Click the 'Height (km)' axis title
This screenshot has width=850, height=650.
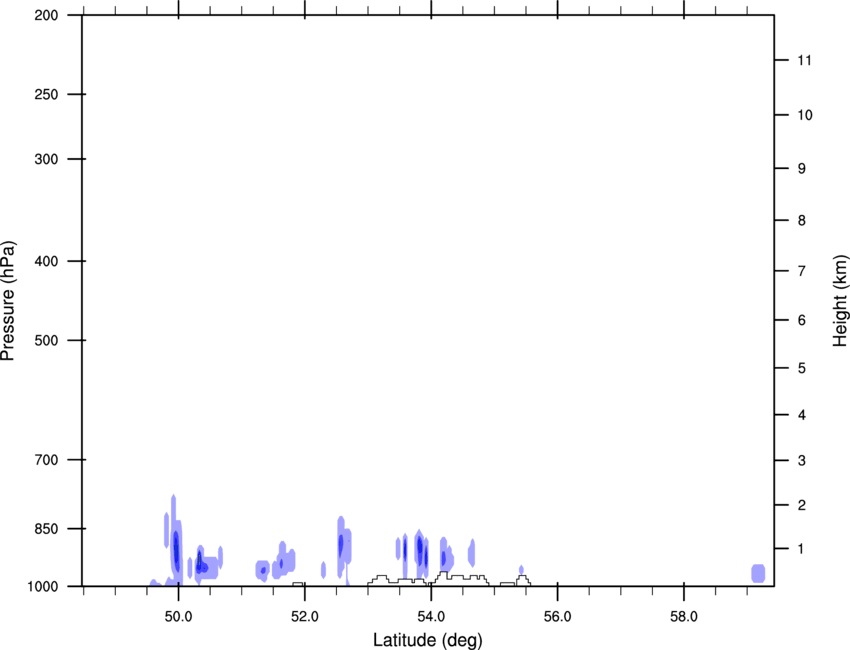pos(840,301)
